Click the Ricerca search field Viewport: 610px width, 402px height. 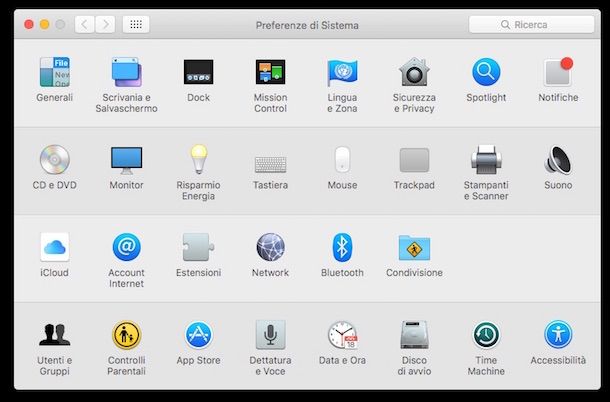531,25
